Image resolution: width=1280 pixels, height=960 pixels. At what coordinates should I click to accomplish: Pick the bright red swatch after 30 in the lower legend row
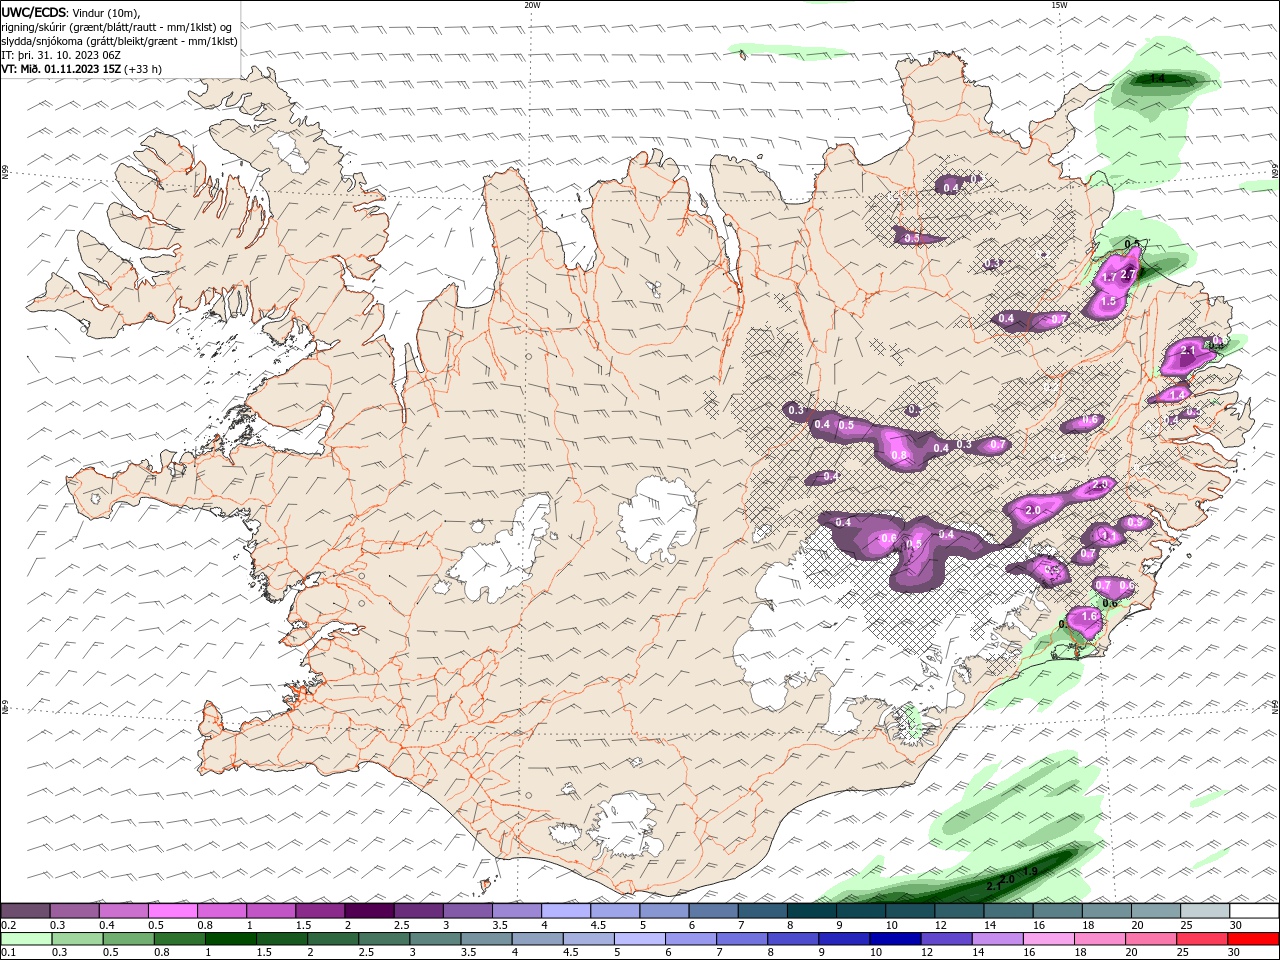click(x=1253, y=939)
